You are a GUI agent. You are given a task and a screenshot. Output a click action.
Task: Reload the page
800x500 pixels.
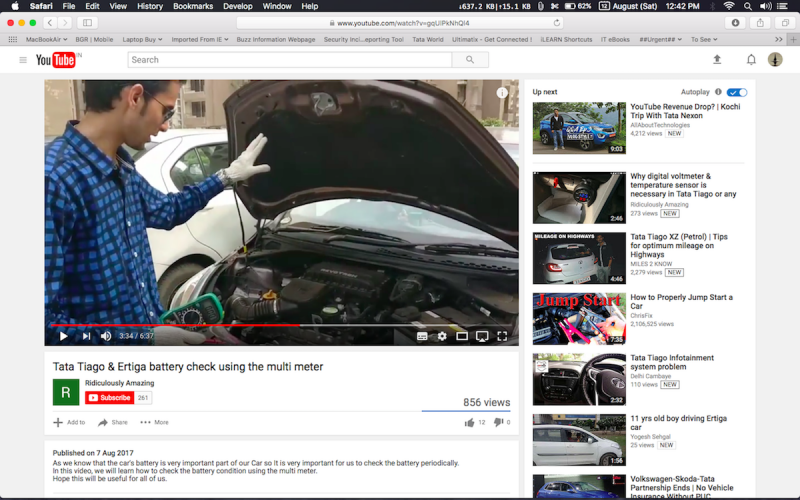[557, 22]
